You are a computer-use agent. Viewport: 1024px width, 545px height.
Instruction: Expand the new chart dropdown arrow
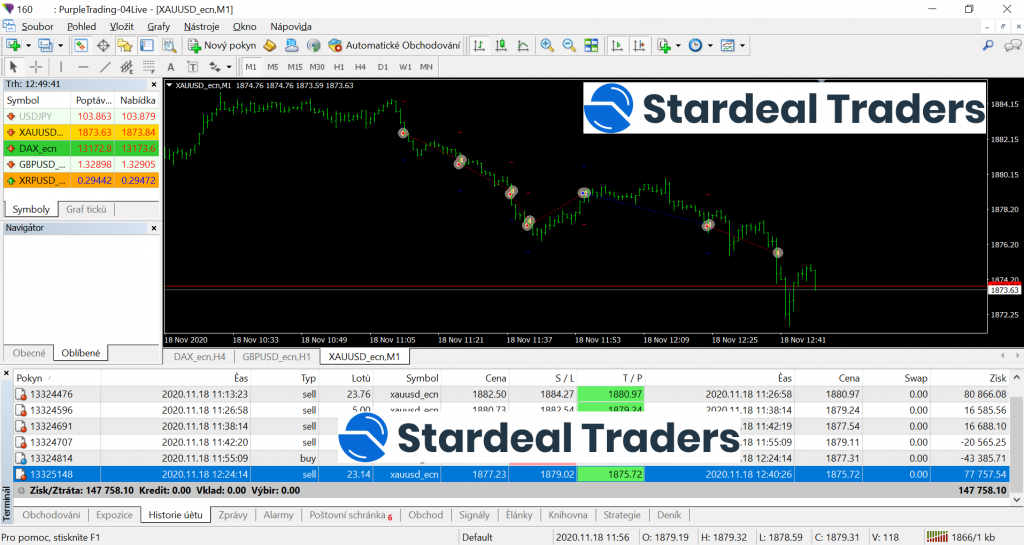[27, 46]
